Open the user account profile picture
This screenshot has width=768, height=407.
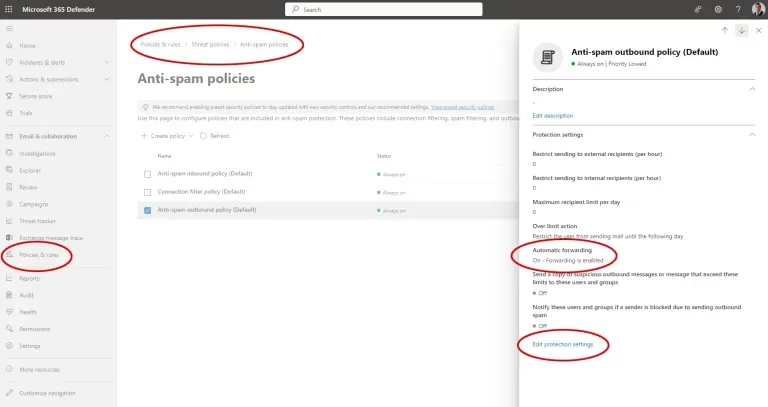point(758,9)
